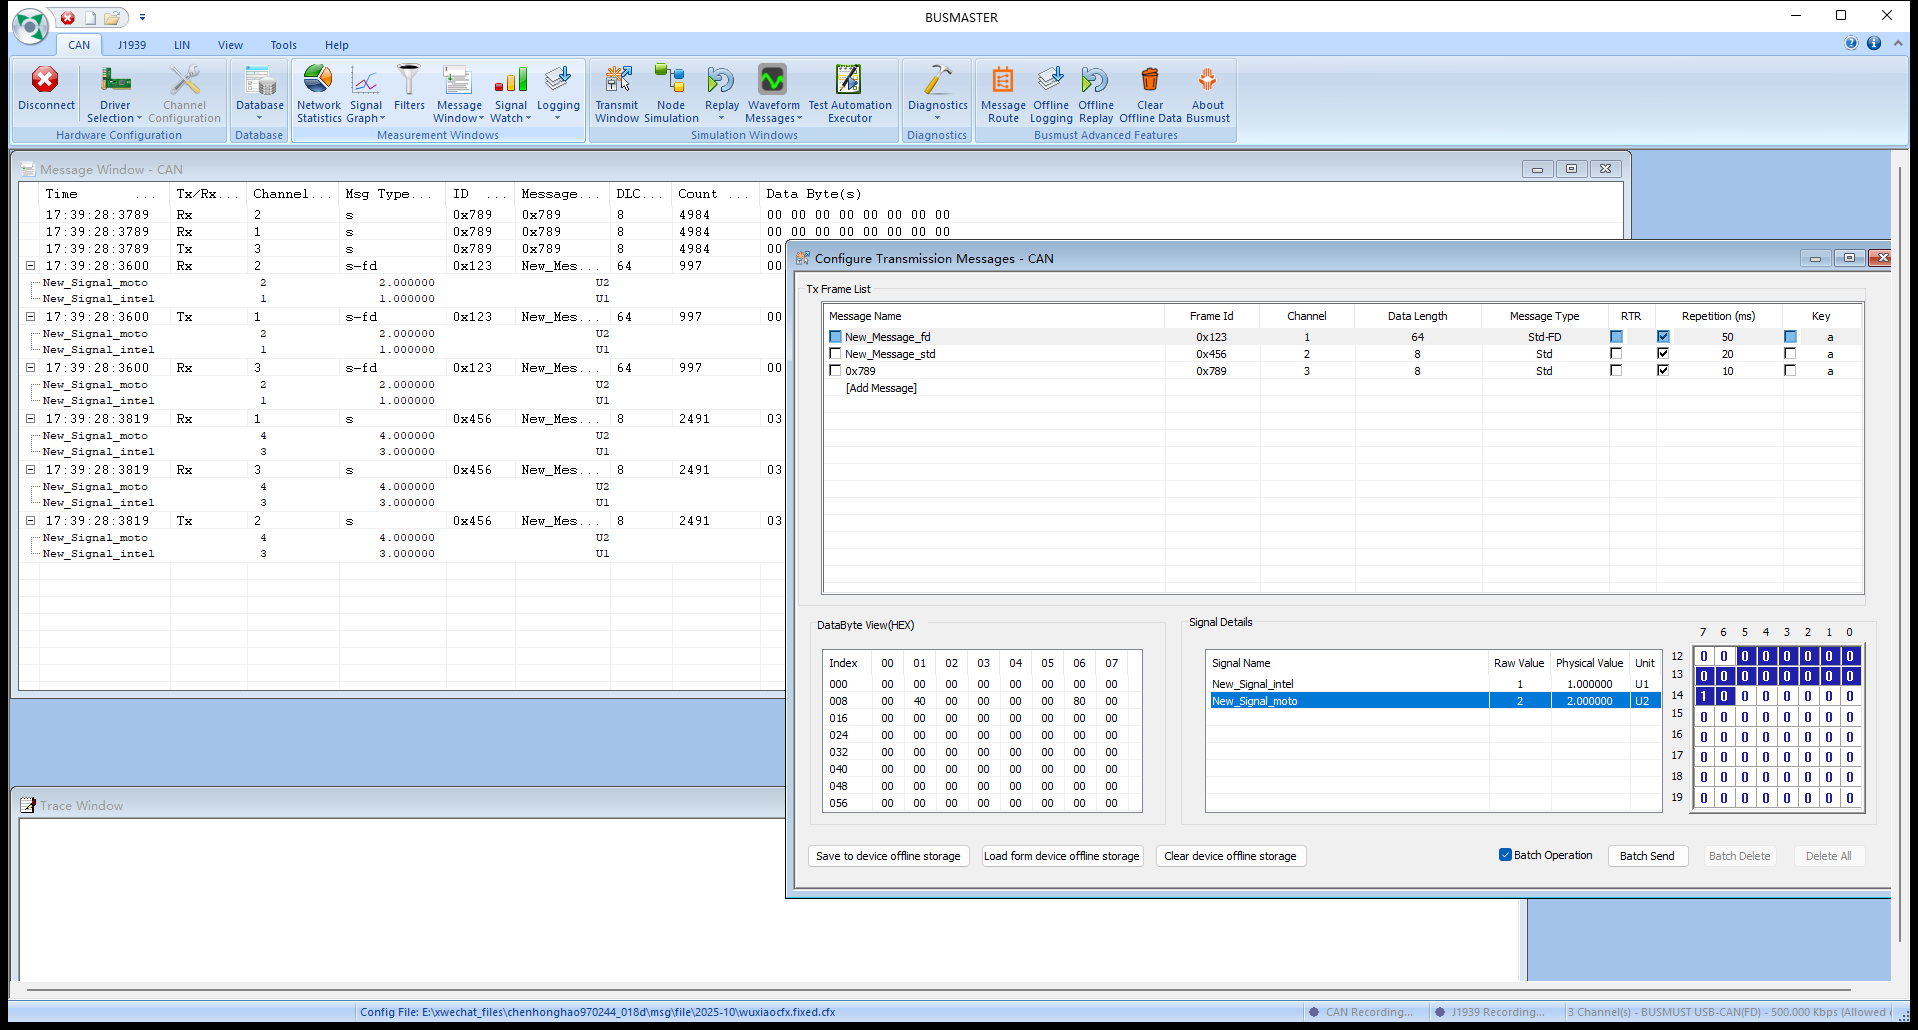Viewport: 1918px width, 1030px height.
Task: Toggle checkbox before New_Message_fd
Action: click(x=835, y=337)
